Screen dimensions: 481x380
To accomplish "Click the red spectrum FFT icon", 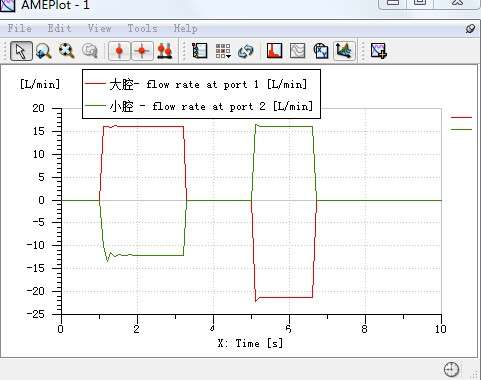I will (x=274, y=51).
